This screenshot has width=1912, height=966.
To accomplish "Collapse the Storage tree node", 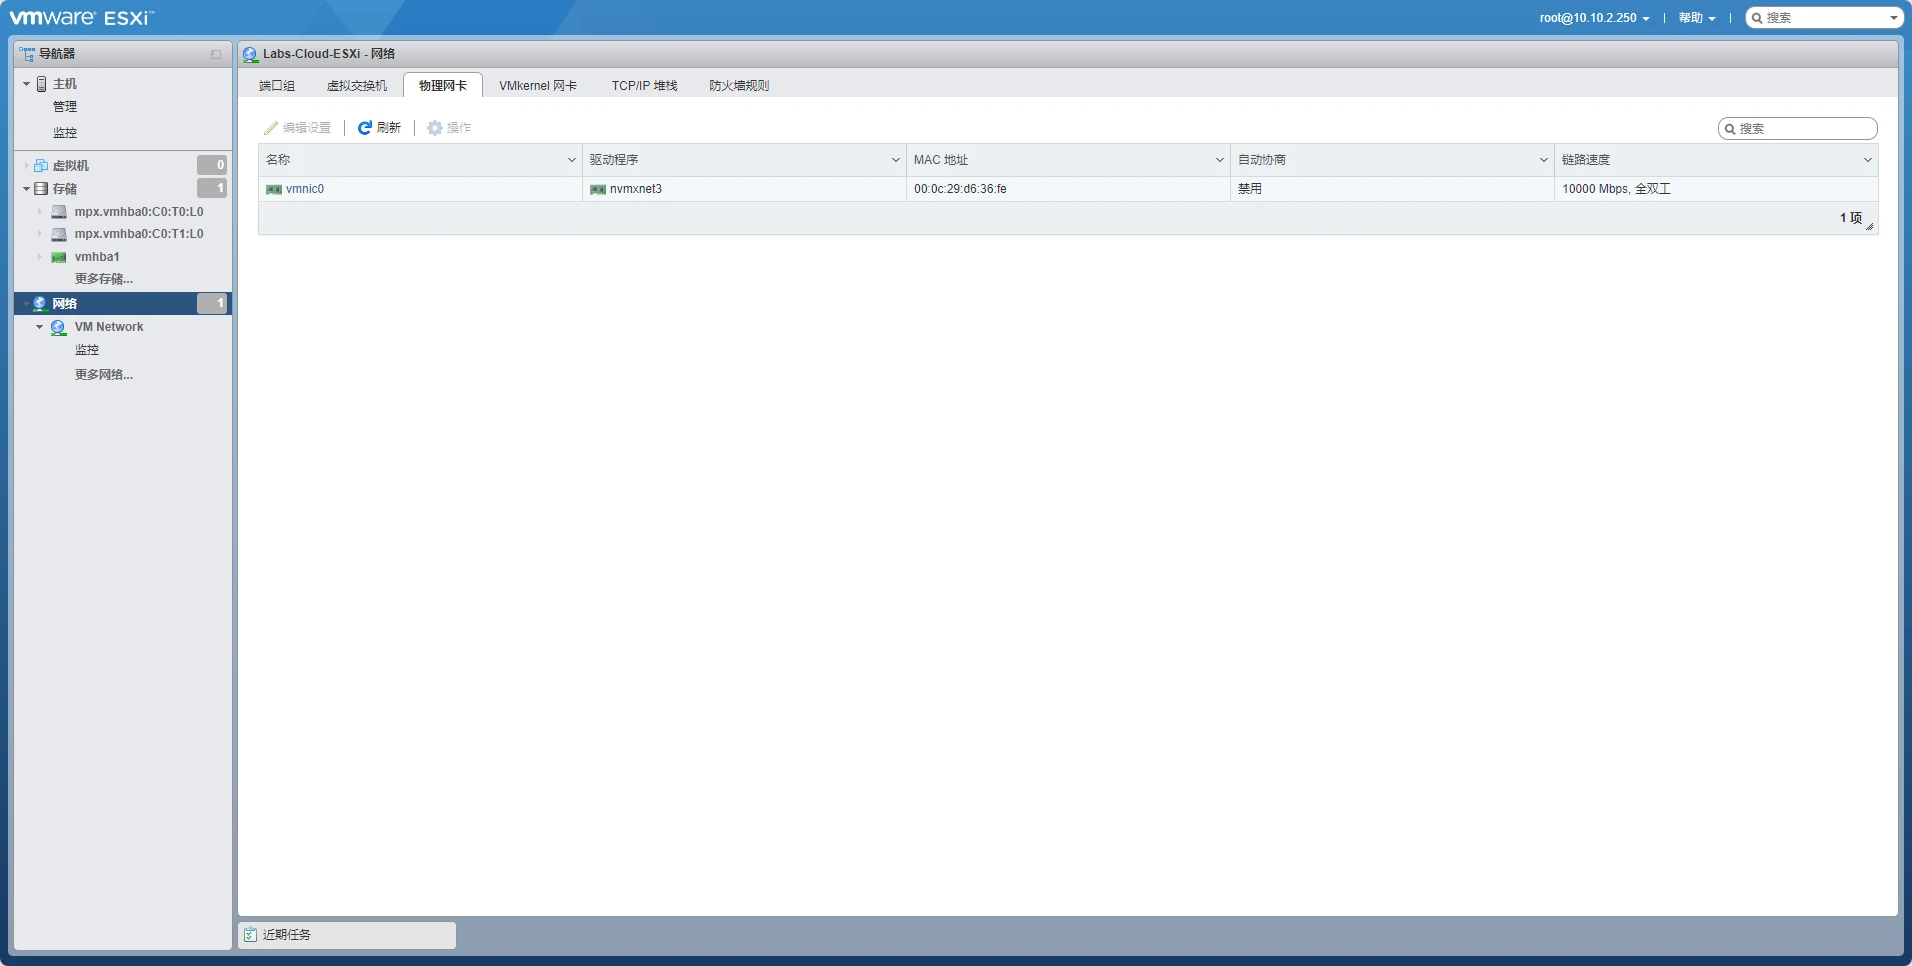I will tap(26, 189).
